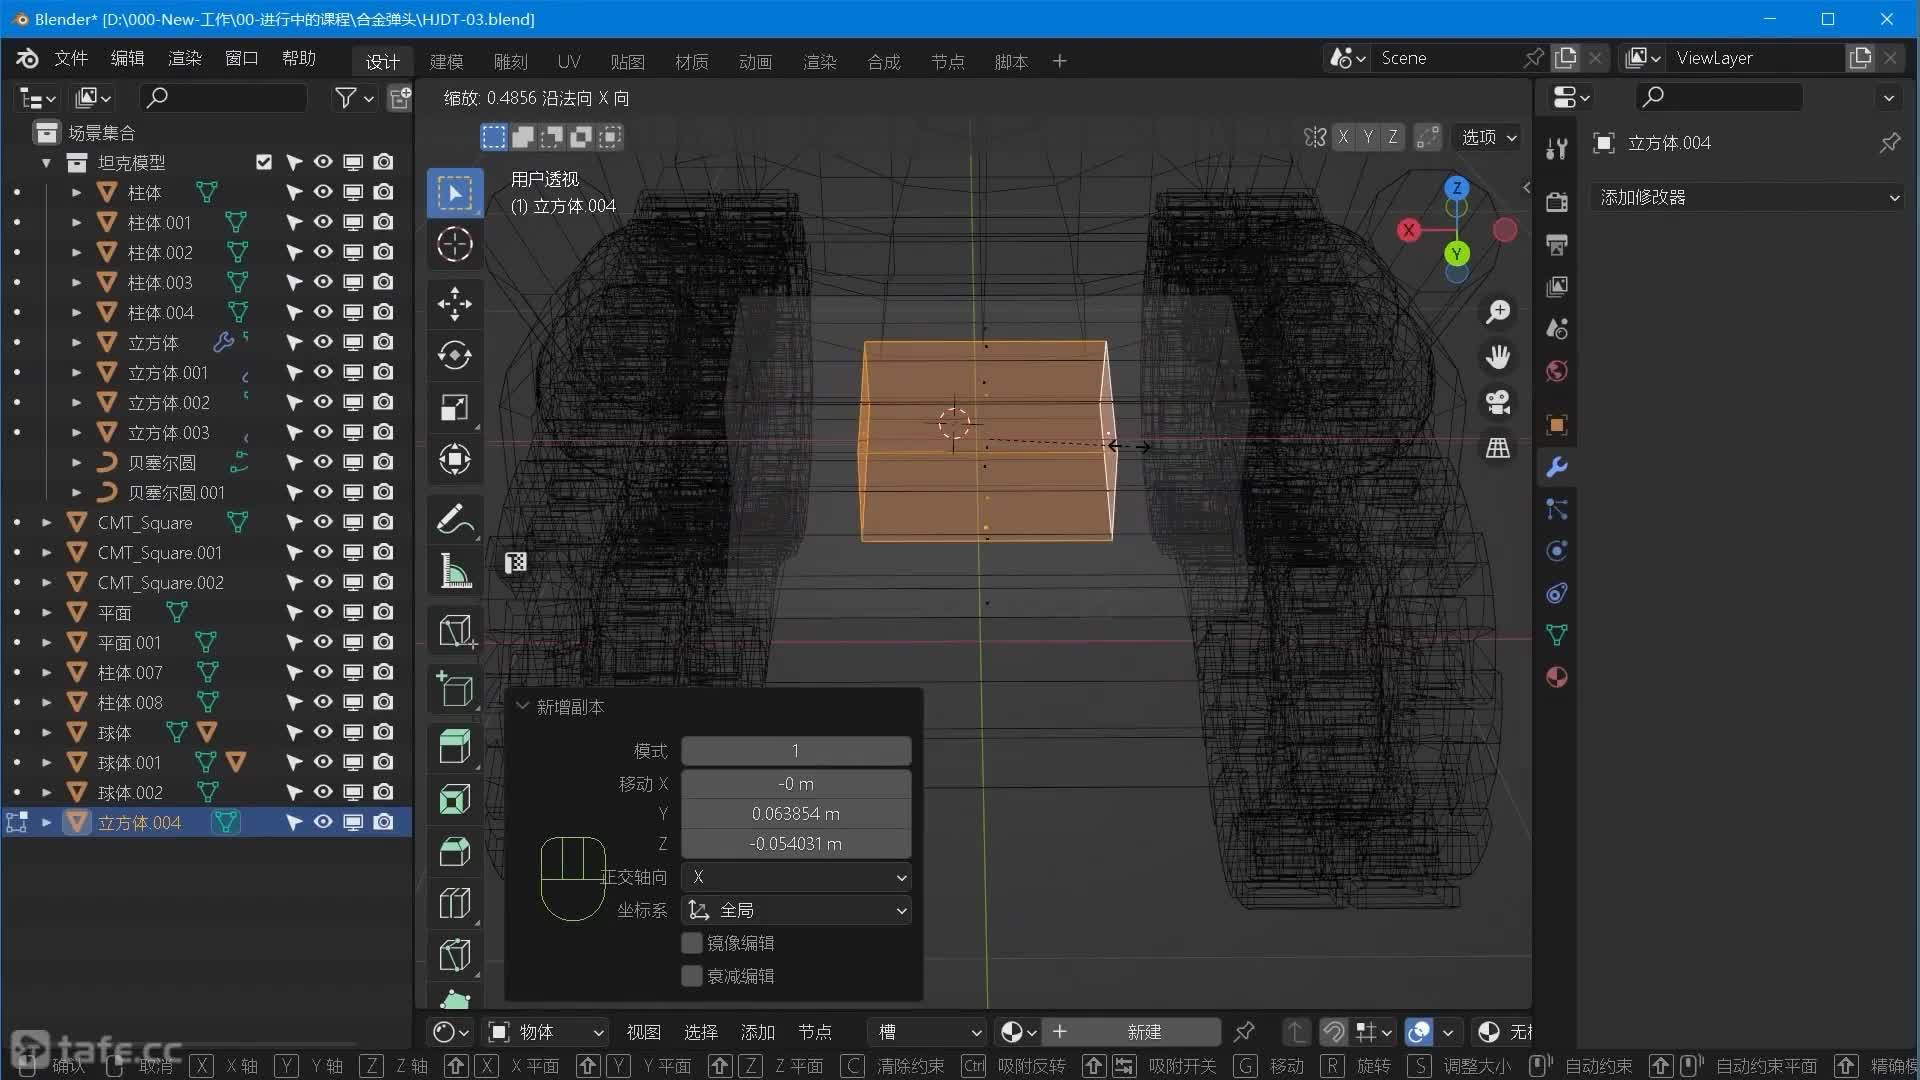Toggle camera view in viewport
1920x1080 pixels.
(1497, 402)
